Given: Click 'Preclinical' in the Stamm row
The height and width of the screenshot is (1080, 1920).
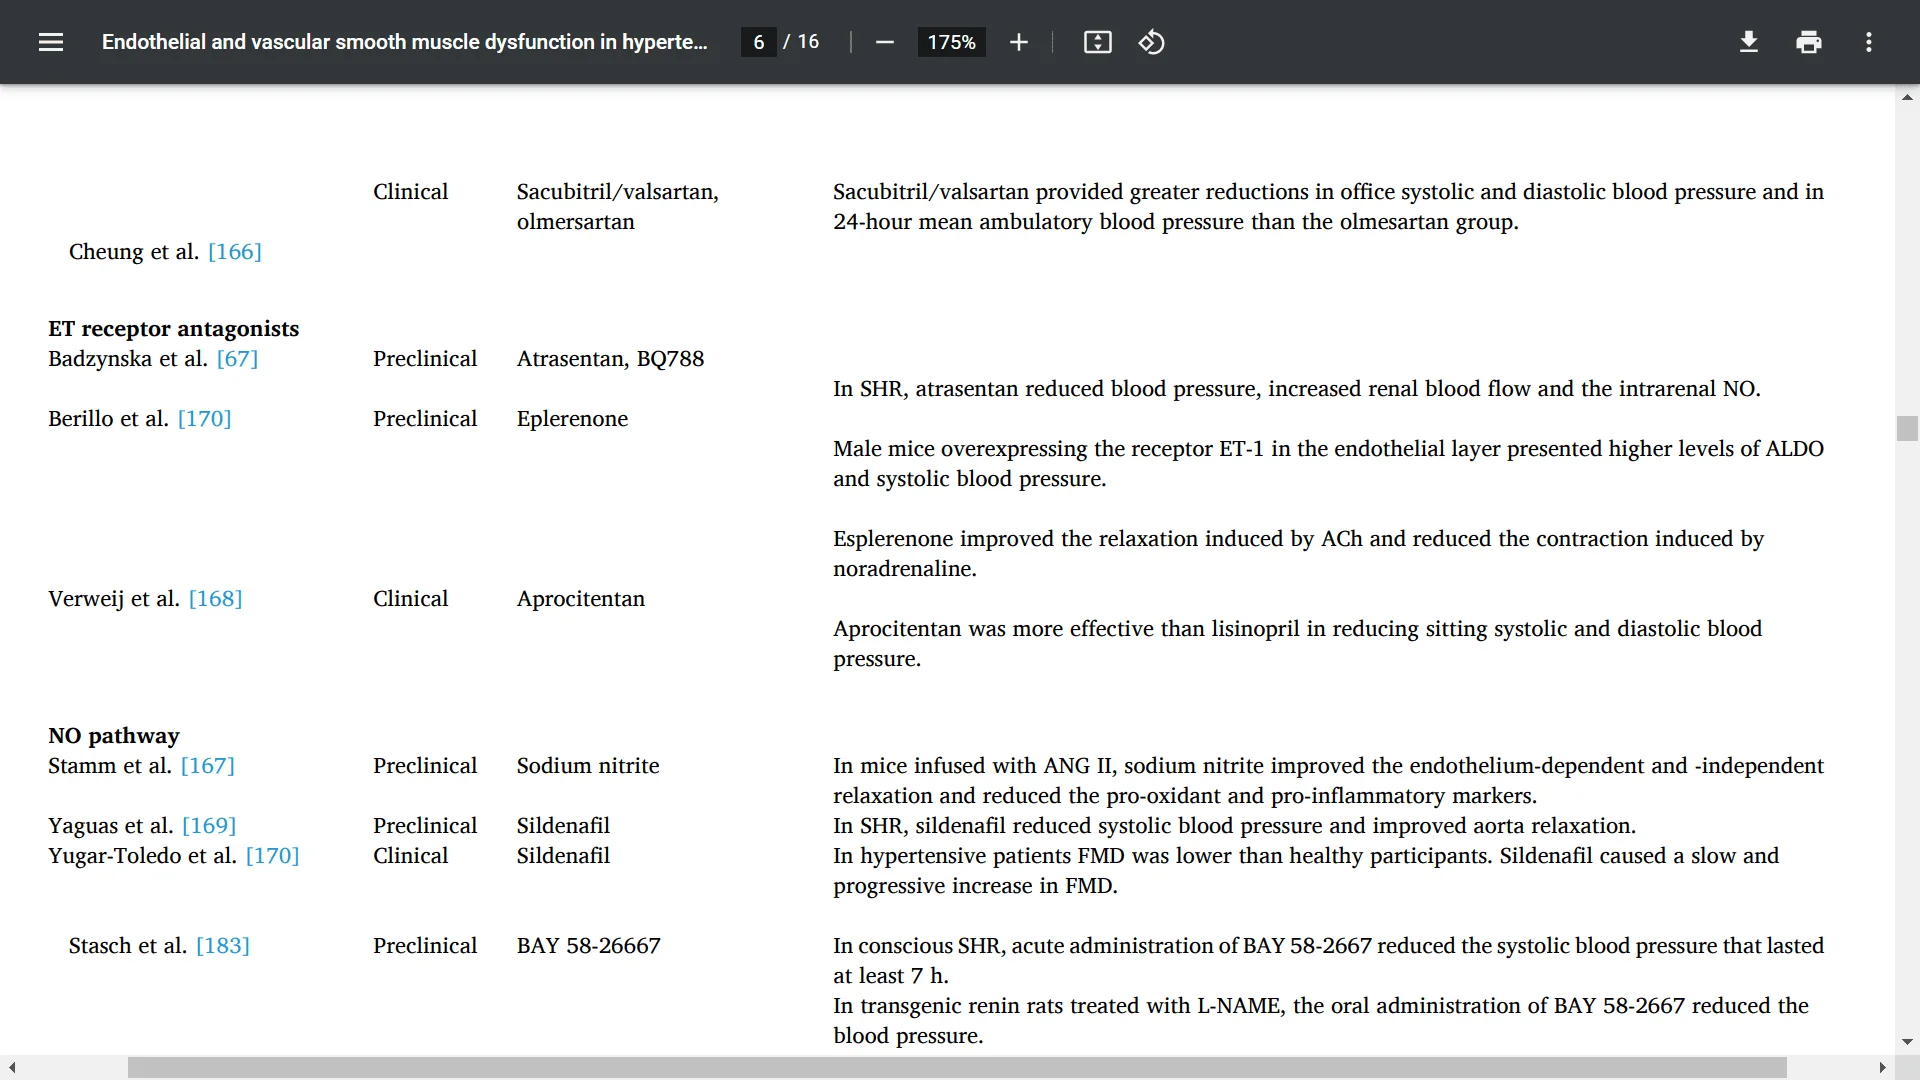Looking at the screenshot, I should click(425, 766).
